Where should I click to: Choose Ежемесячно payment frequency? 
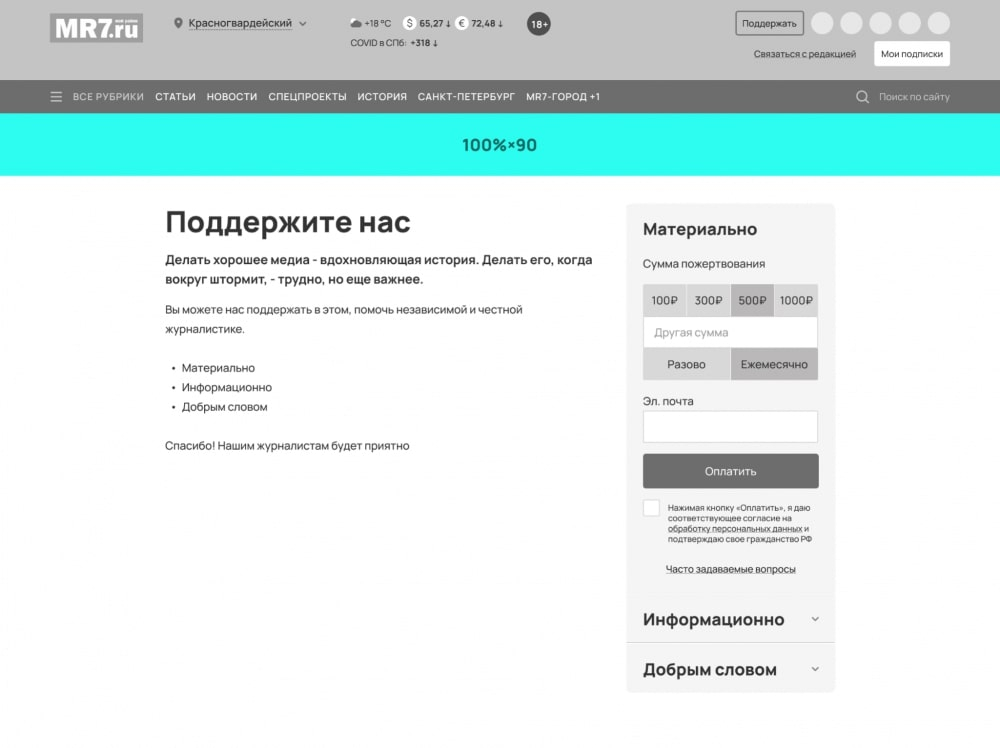point(774,364)
